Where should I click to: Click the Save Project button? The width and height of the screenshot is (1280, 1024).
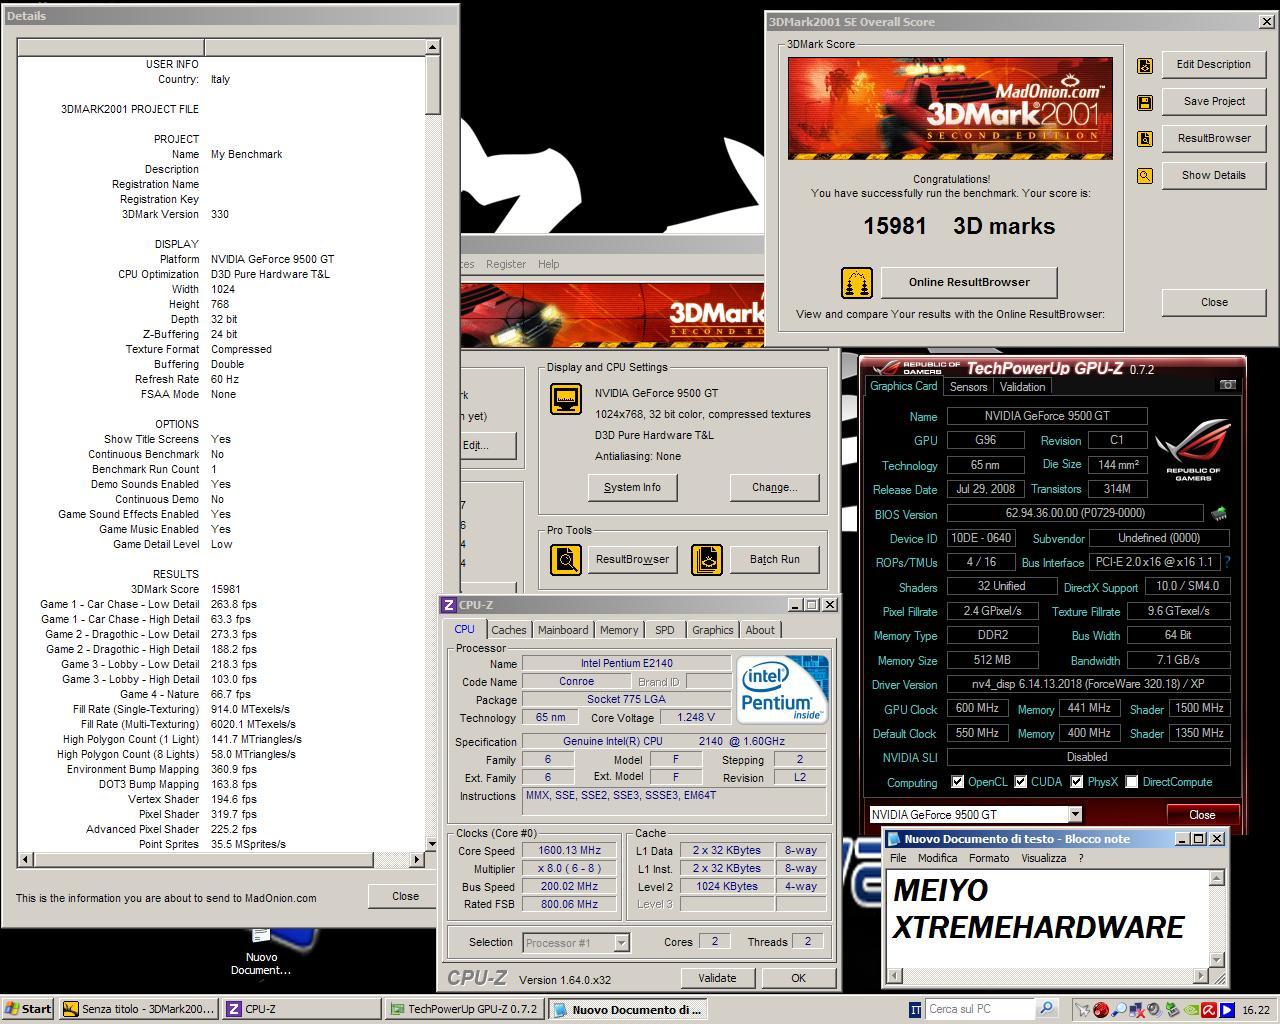tap(1214, 101)
